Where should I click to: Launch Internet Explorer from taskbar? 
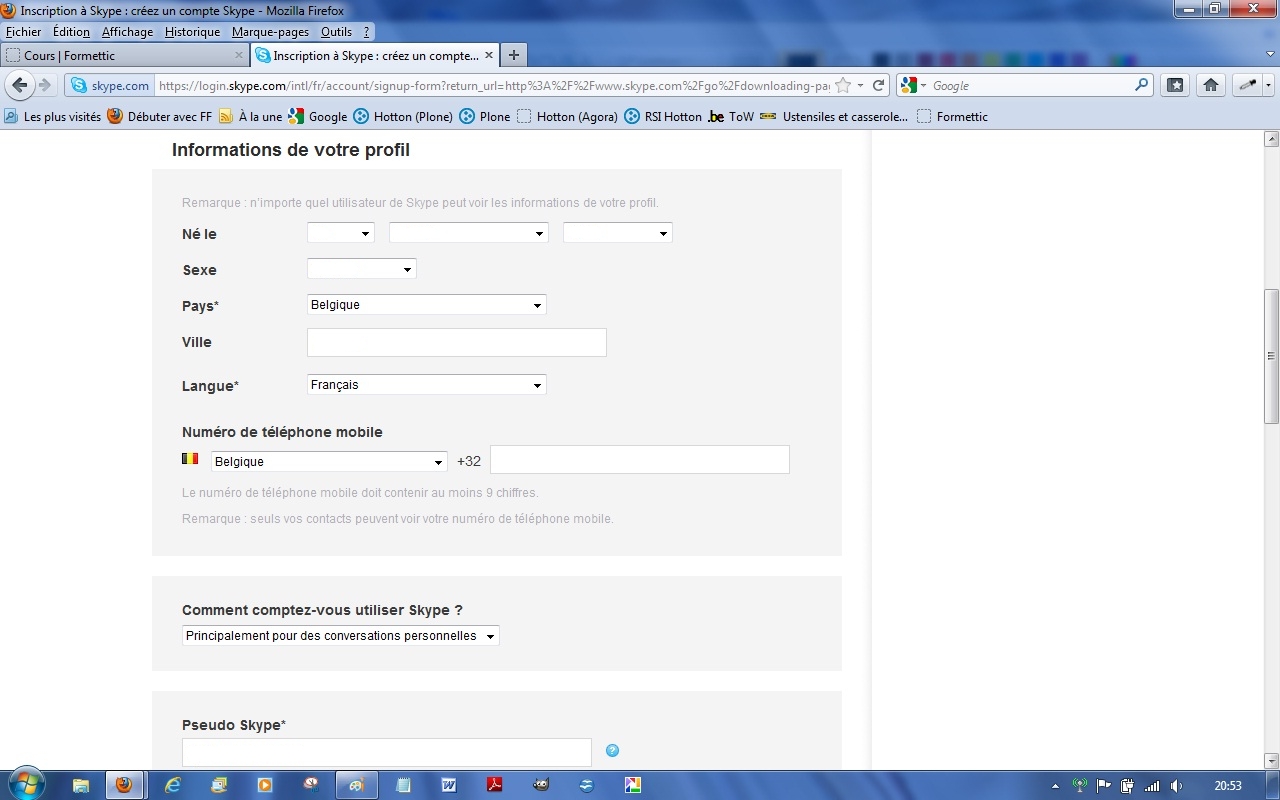(x=173, y=785)
